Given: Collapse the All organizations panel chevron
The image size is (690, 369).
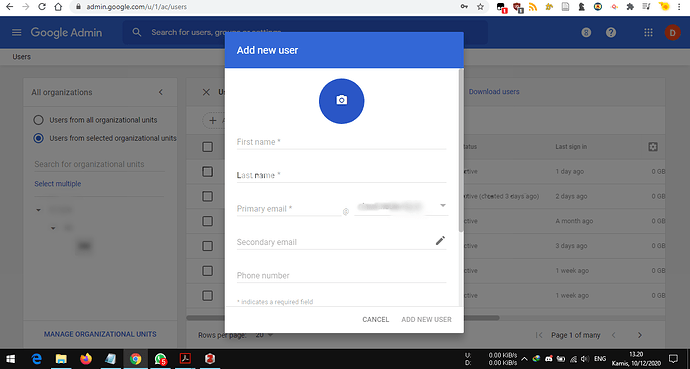Looking at the screenshot, I should click(x=161, y=92).
